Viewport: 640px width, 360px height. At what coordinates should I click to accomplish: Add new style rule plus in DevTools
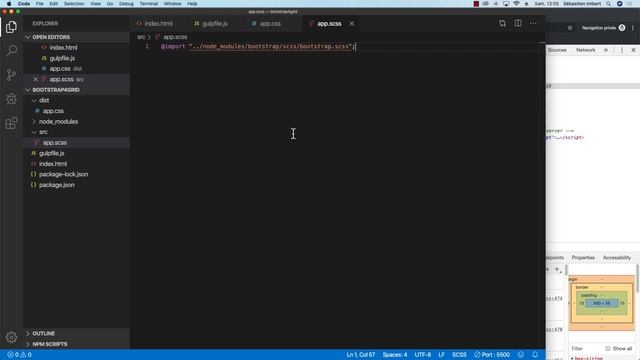pyautogui.click(x=557, y=269)
